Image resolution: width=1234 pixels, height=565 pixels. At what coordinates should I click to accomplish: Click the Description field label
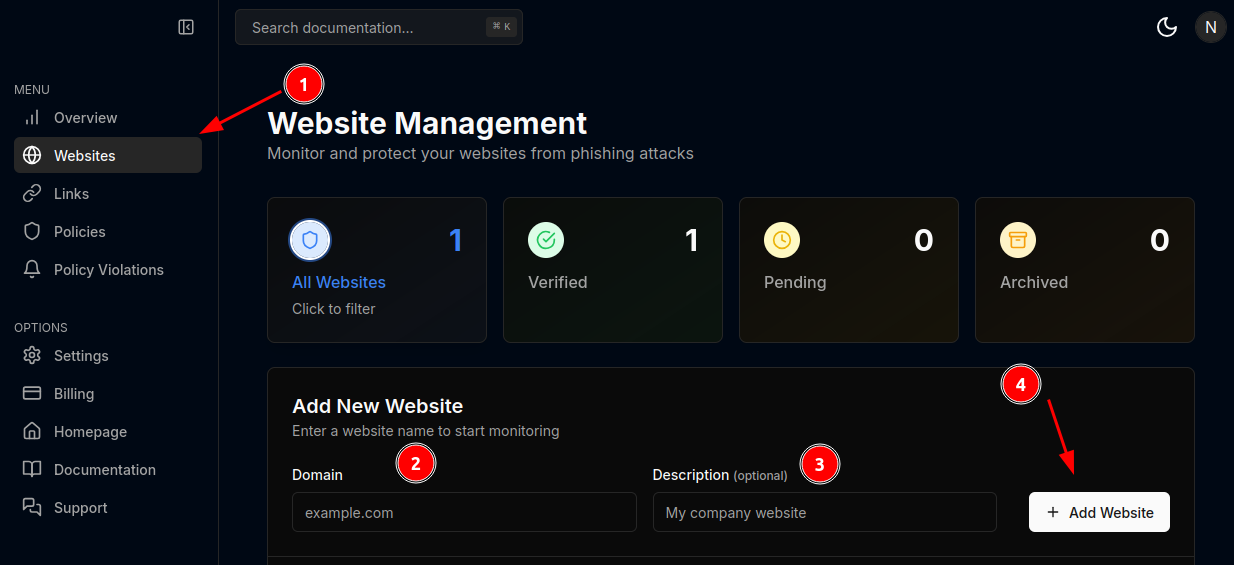pyautogui.click(x=720, y=475)
